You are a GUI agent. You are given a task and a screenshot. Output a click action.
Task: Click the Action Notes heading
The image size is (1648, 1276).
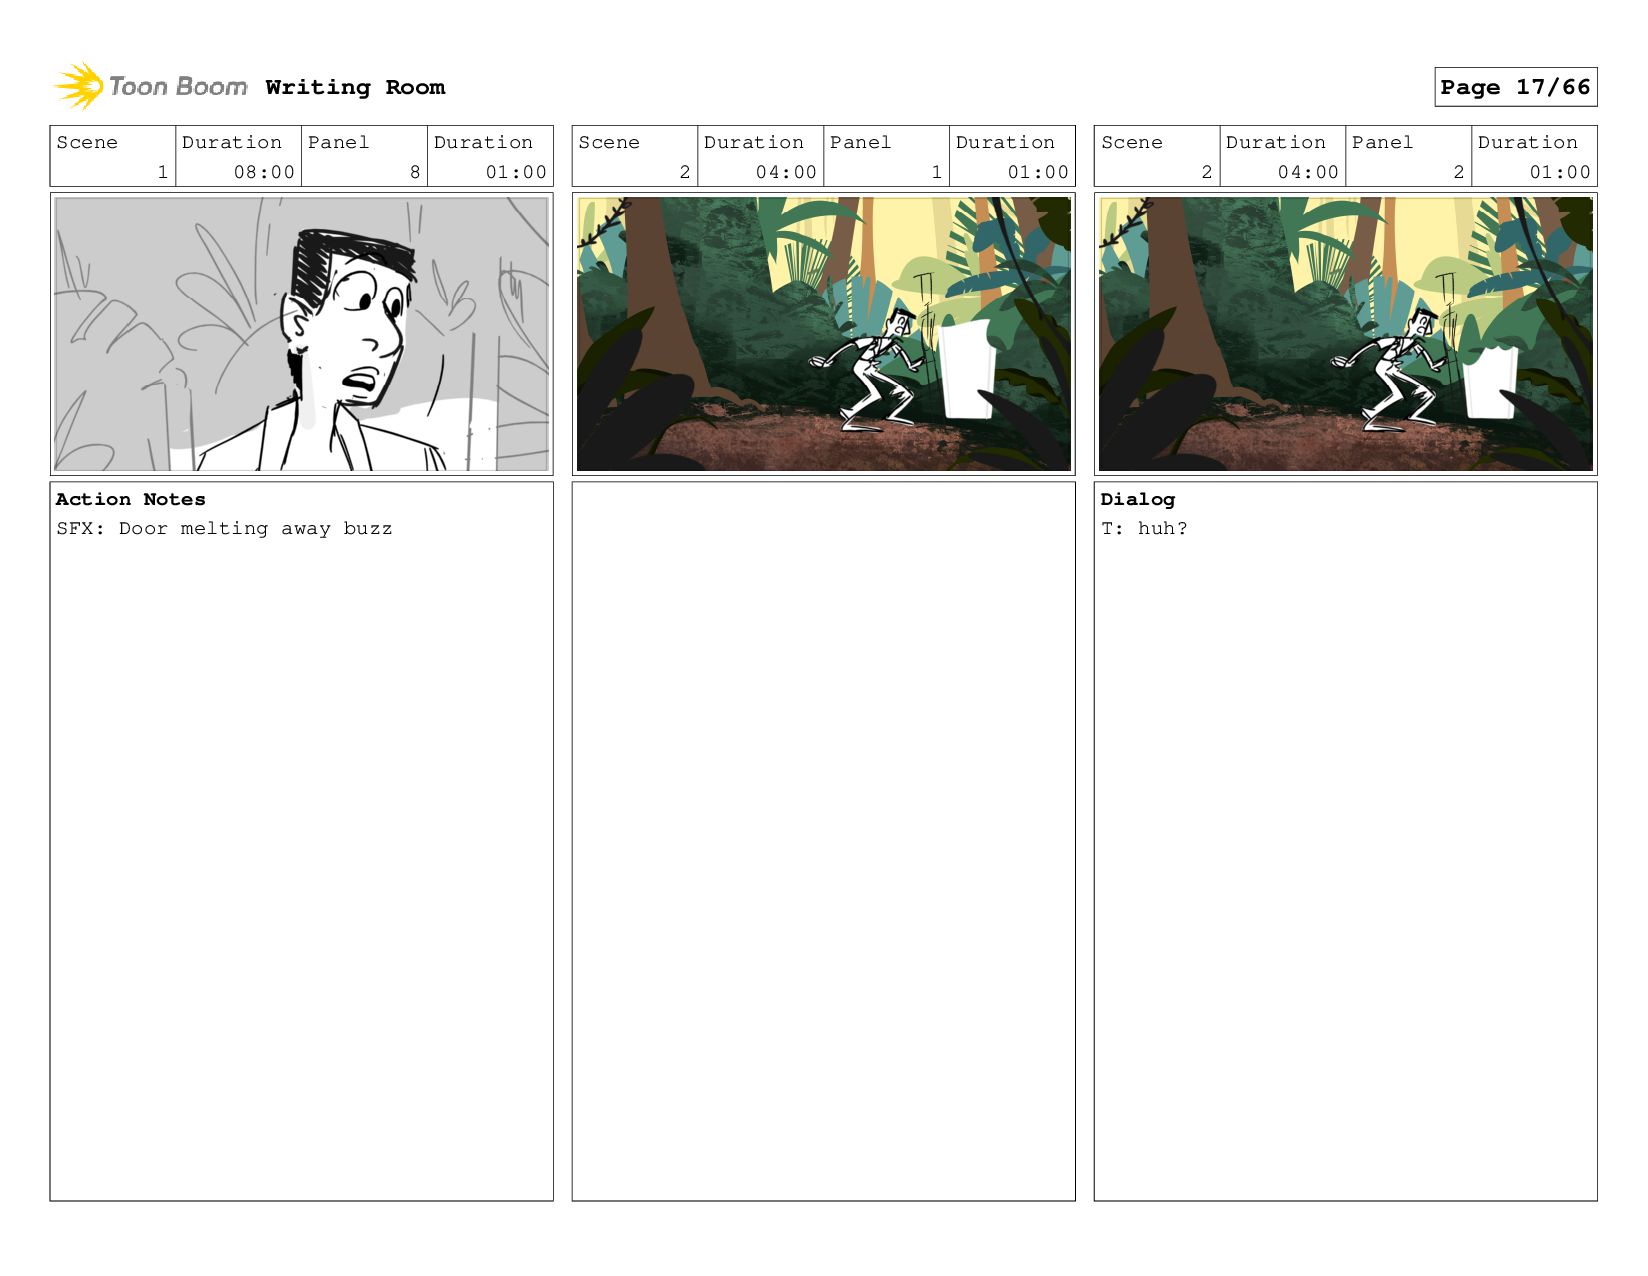(x=131, y=499)
